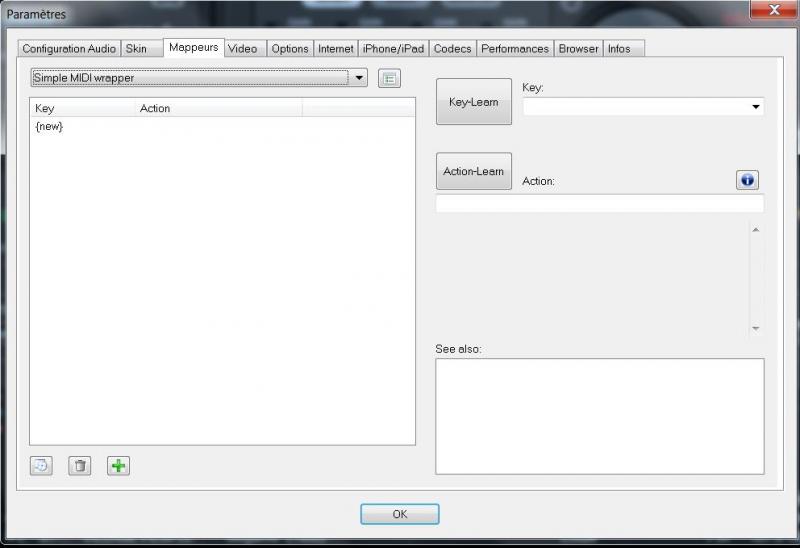Click the description scrollbar up arrow

pos(756,230)
